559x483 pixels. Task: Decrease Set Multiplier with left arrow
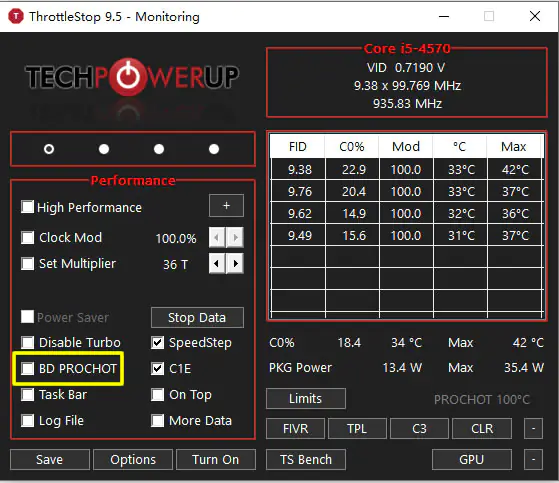click(217, 264)
